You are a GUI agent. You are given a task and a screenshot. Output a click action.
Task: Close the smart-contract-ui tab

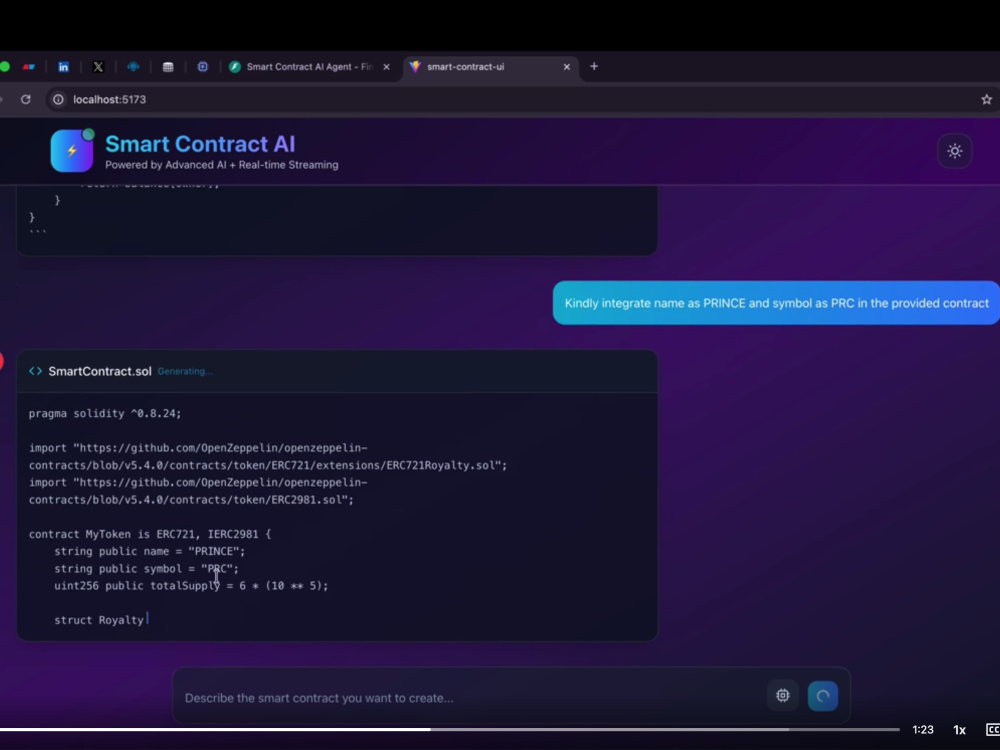point(566,67)
